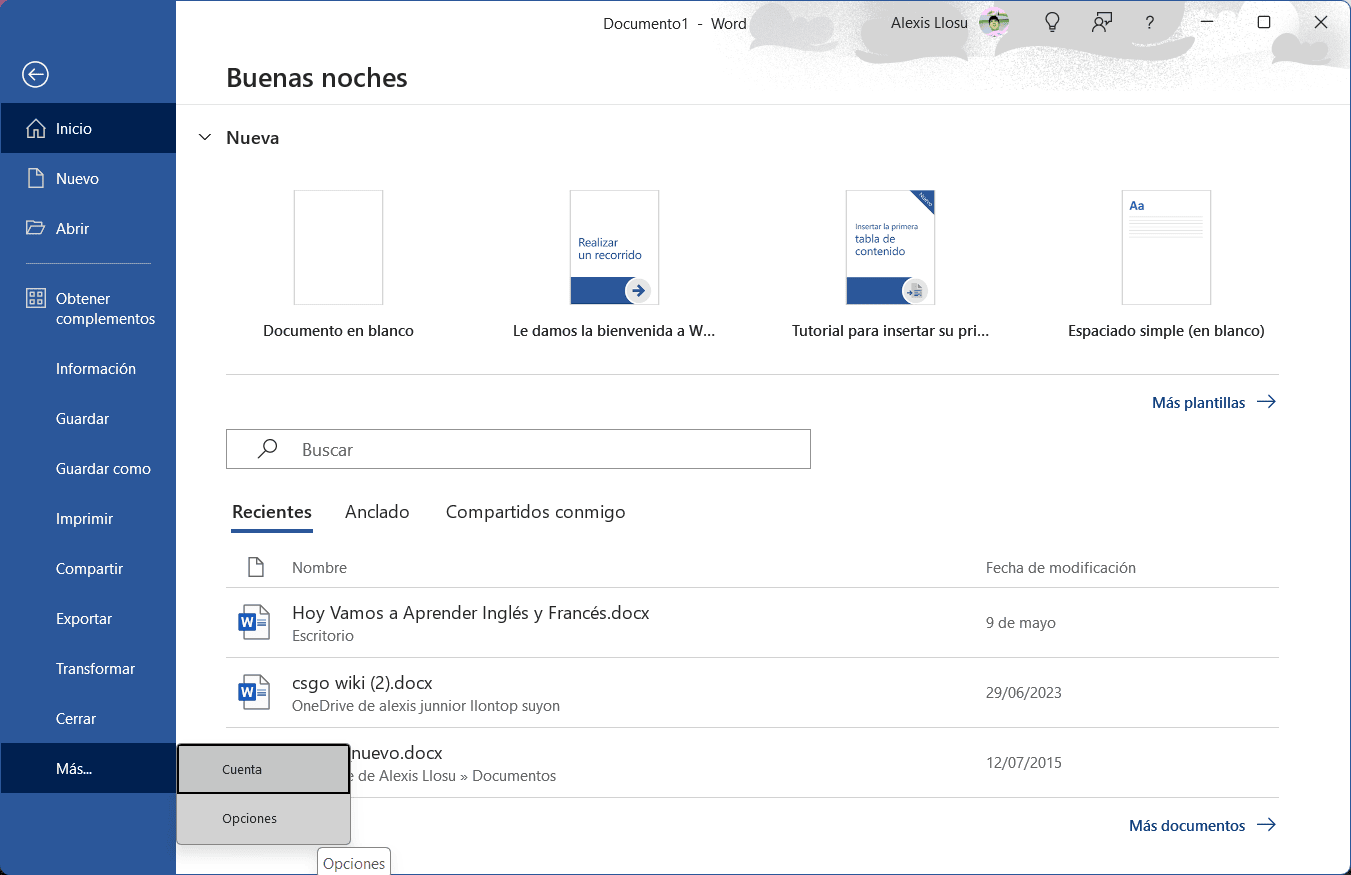Open the Abrir section
This screenshot has width=1351, height=875.
pyautogui.click(x=88, y=228)
